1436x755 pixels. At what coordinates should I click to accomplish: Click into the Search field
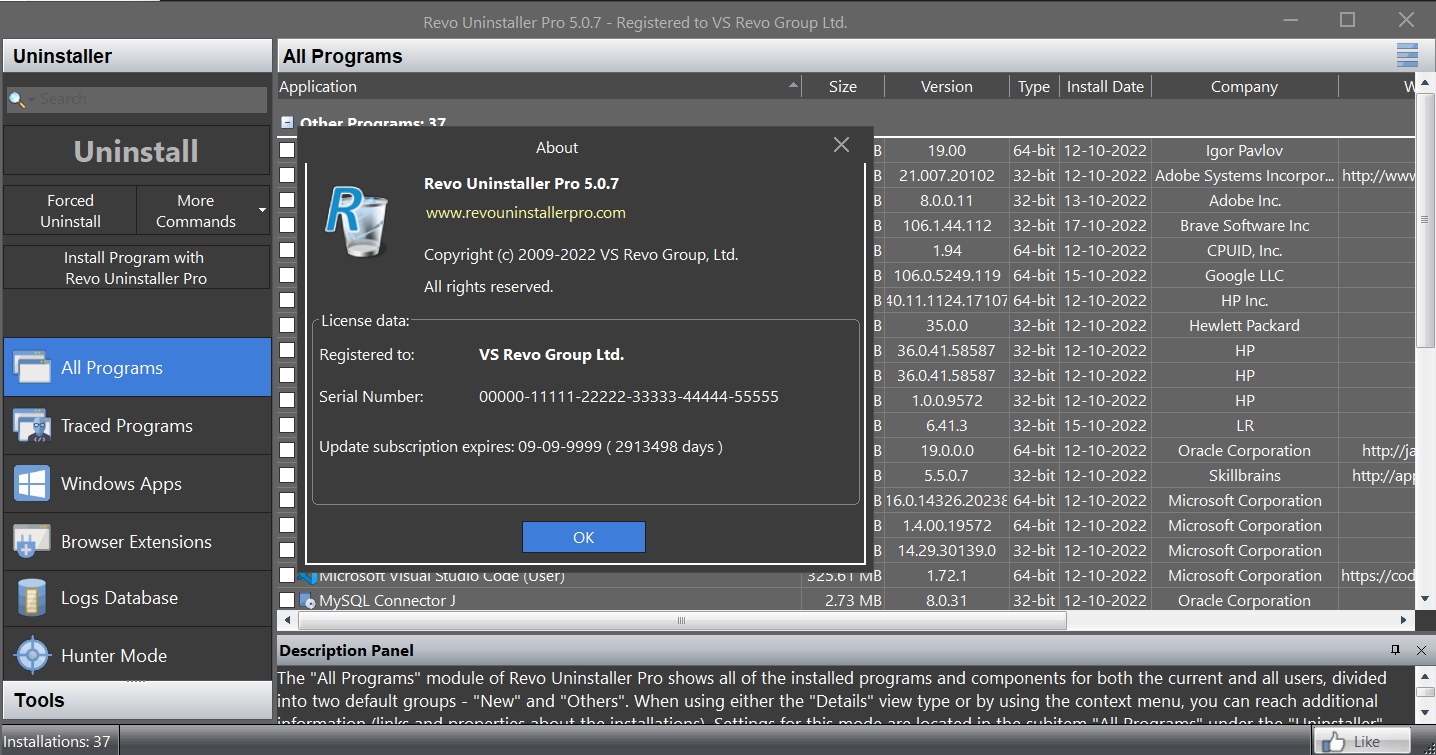(137, 99)
